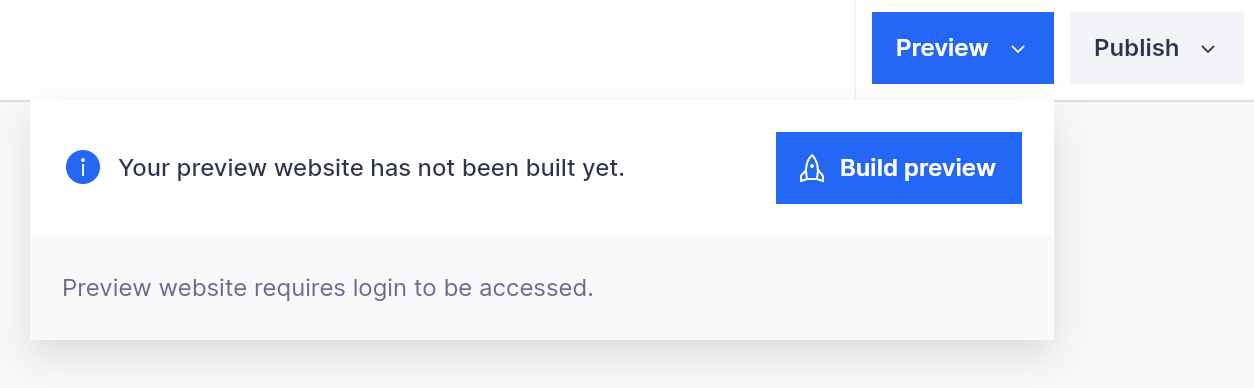This screenshot has height=388, width=1254.
Task: Click the blue info circle icon
Action: click(83, 167)
